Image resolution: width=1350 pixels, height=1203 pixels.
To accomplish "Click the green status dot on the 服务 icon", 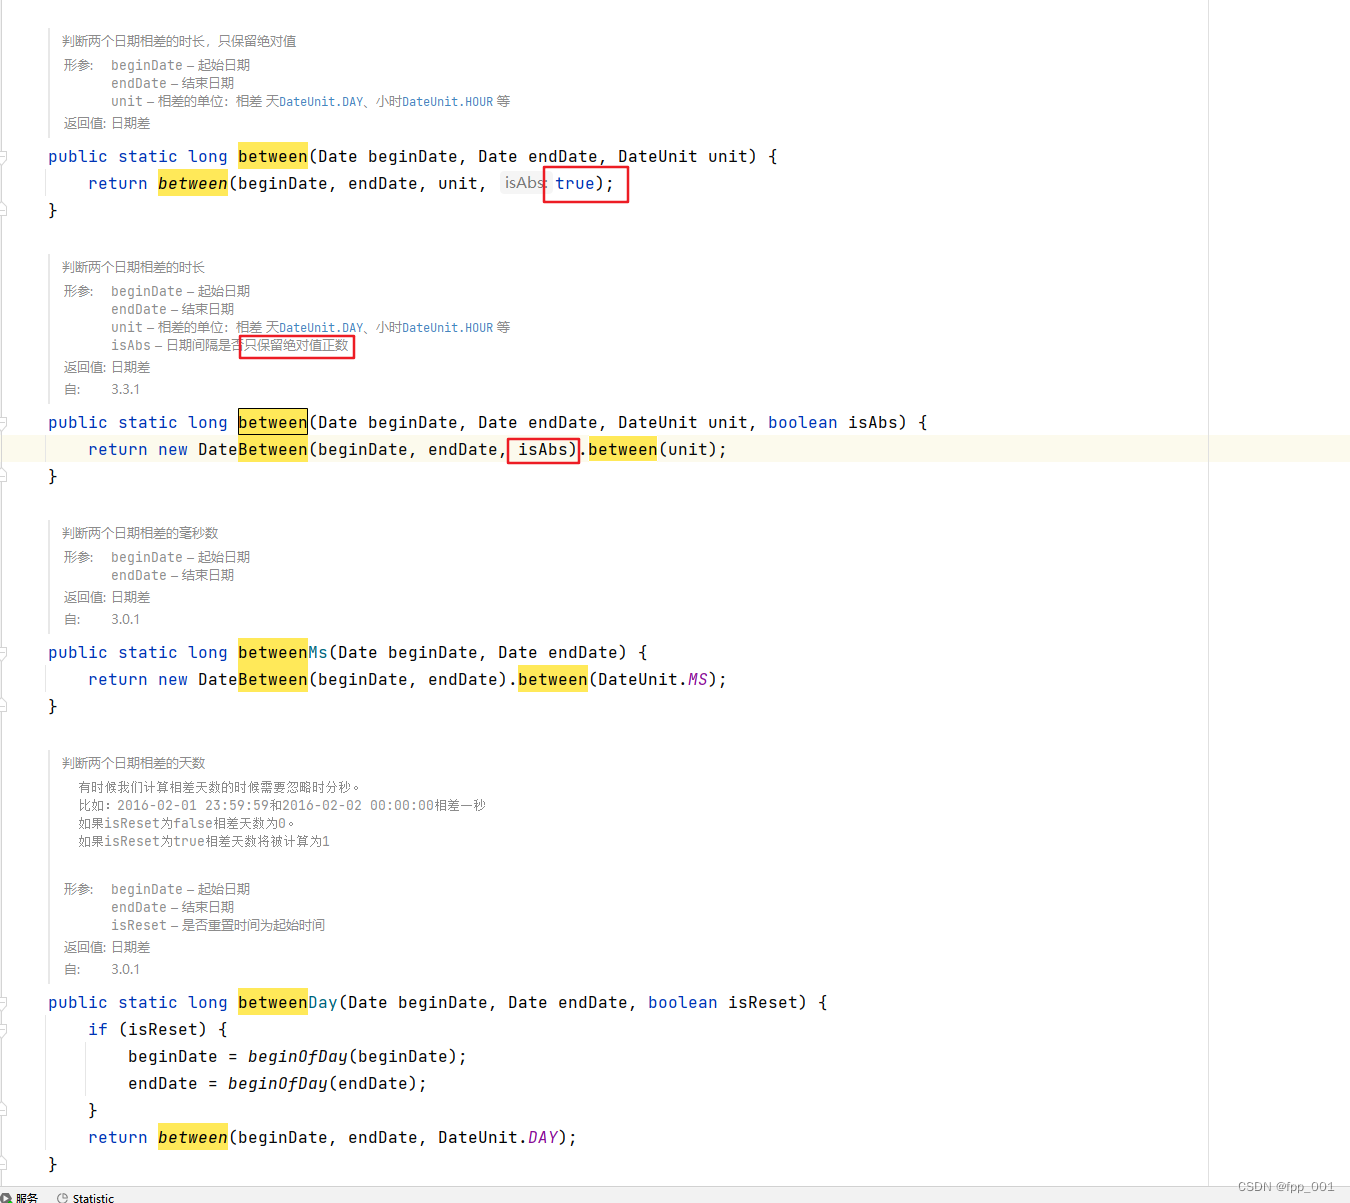I will tap(9, 1200).
